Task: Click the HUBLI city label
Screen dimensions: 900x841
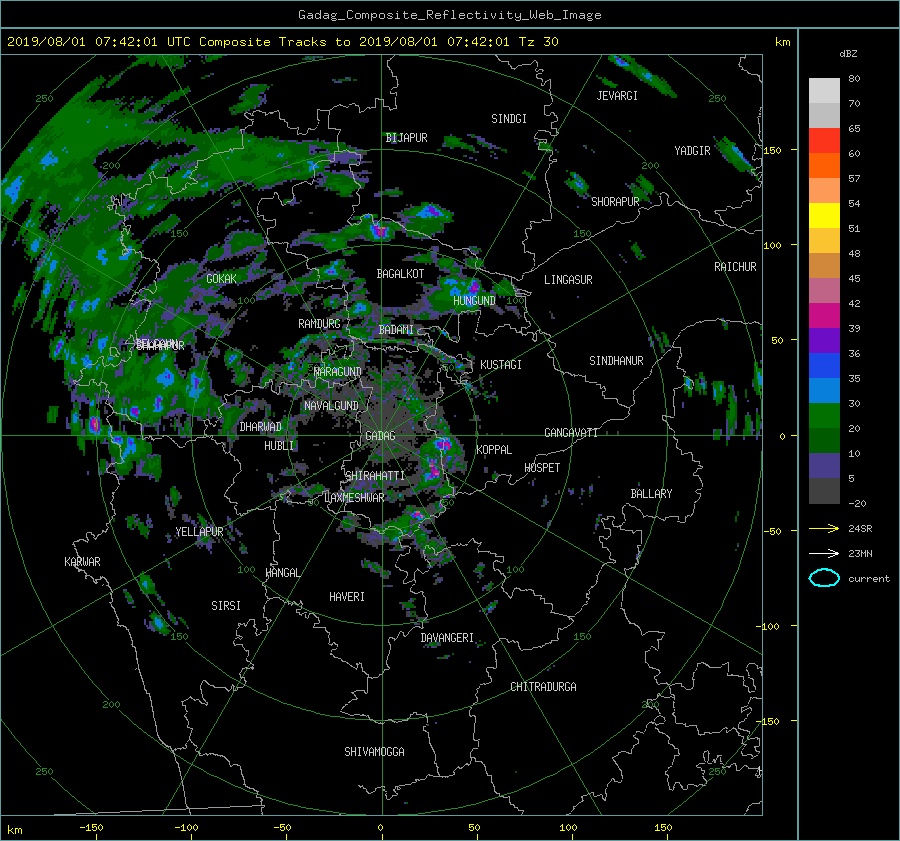Action: click(279, 446)
